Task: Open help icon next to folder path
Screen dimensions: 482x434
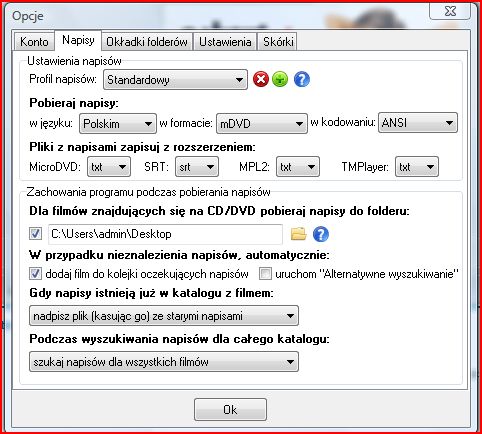Action: 321,234
